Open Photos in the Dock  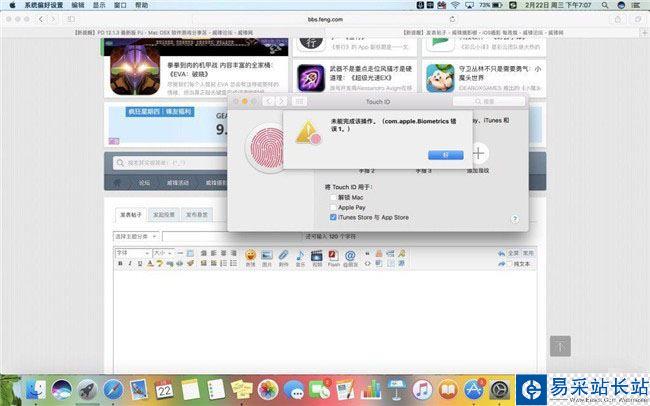[268, 391]
